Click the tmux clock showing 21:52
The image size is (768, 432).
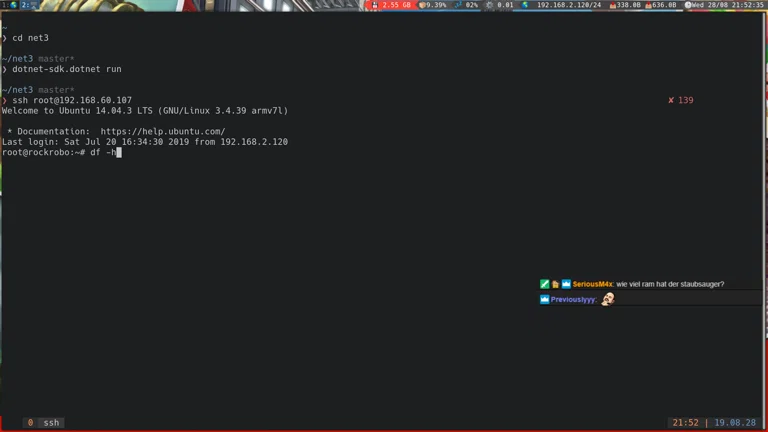coord(685,423)
